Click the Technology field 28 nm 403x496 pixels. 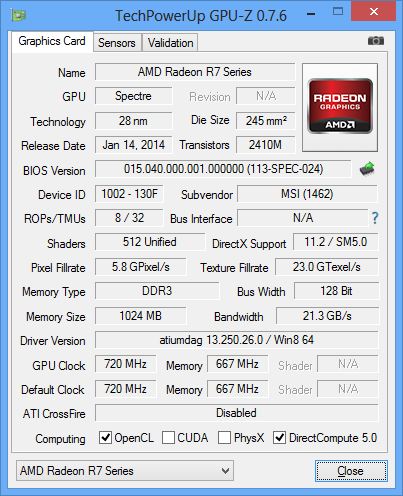click(x=133, y=121)
